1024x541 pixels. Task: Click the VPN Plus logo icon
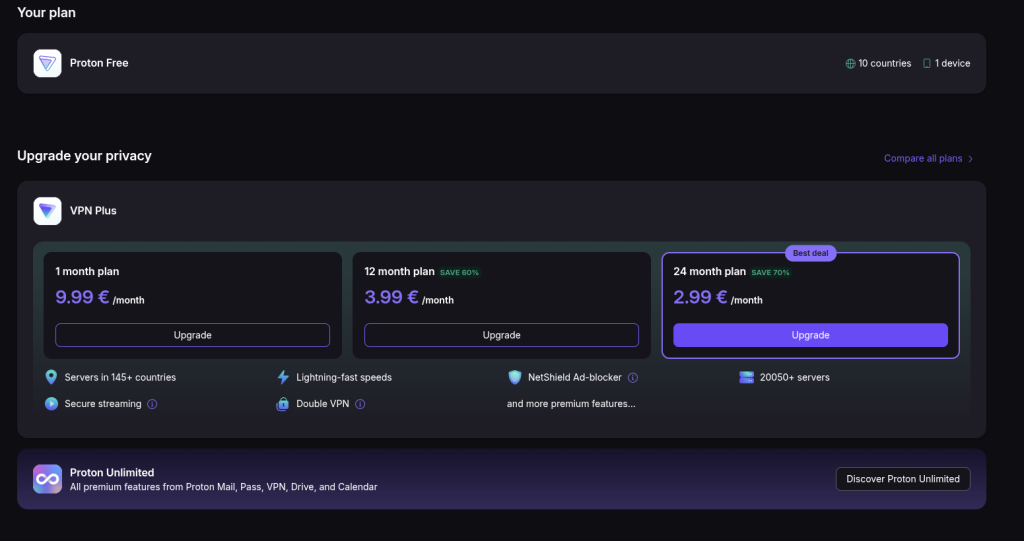tap(48, 211)
